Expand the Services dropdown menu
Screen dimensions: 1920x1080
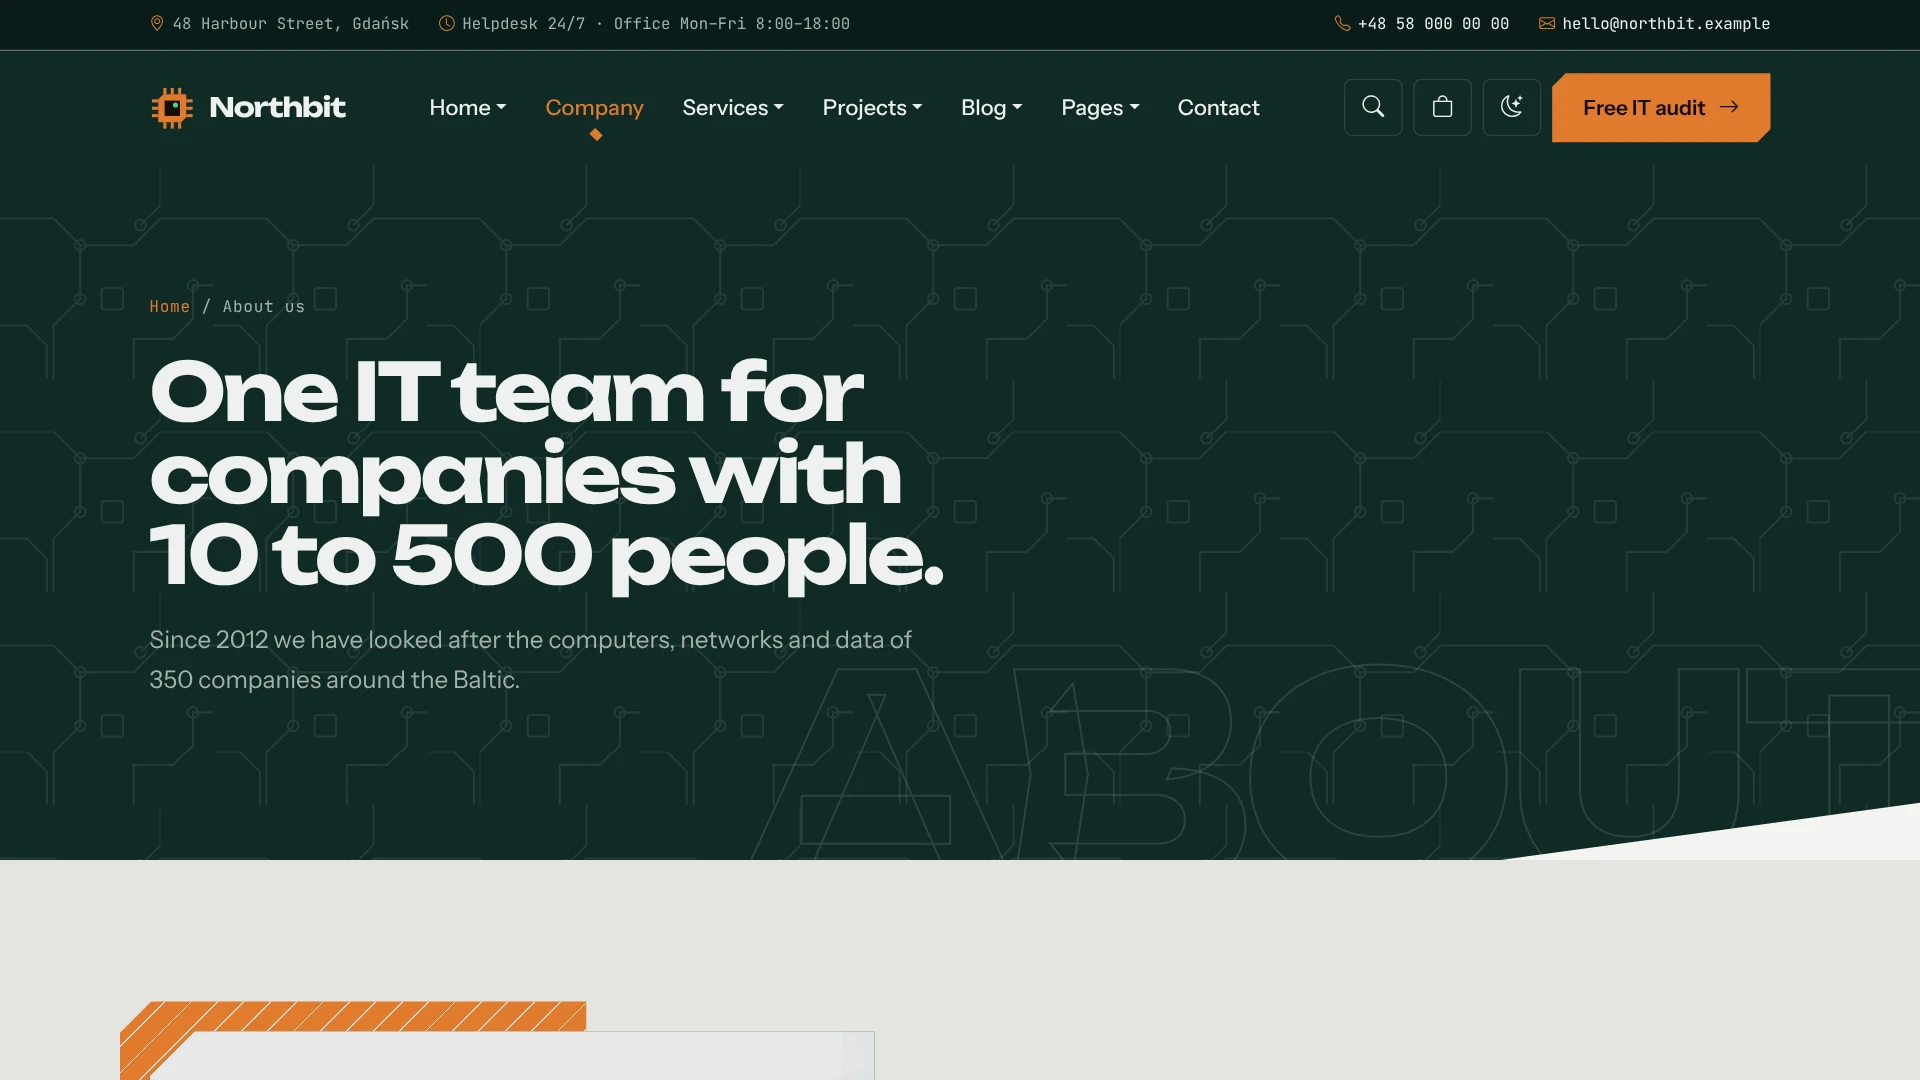click(732, 107)
